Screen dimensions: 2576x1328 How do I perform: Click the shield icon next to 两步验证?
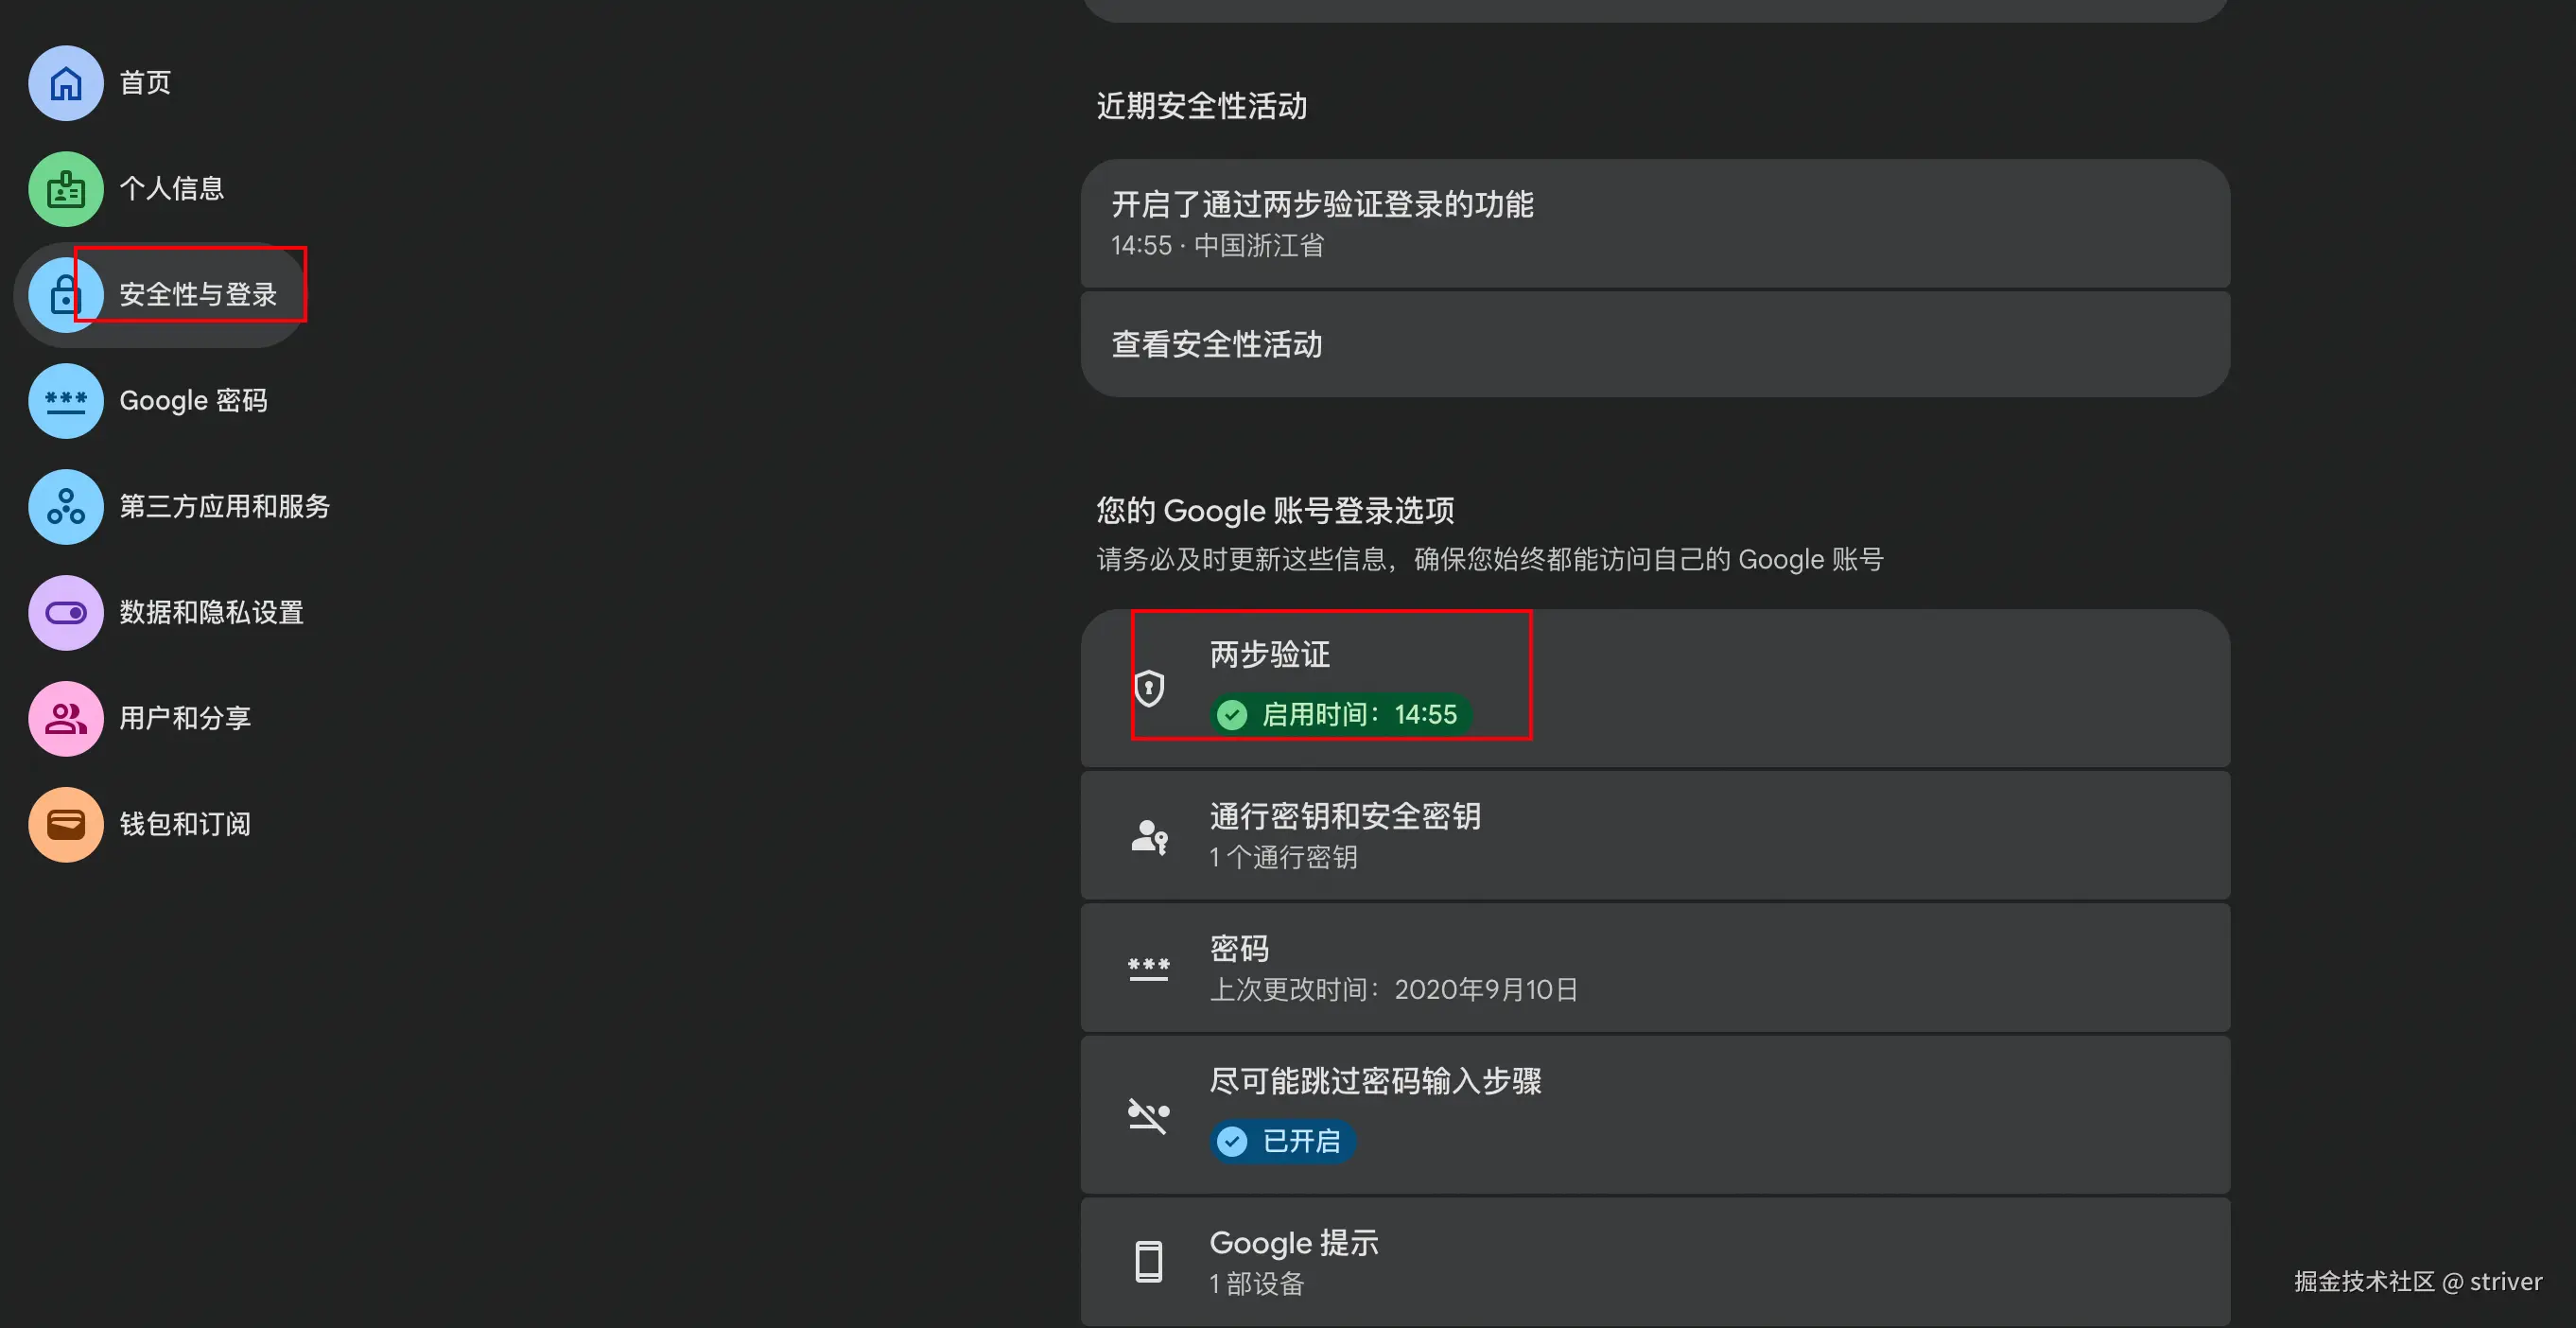click(1149, 688)
